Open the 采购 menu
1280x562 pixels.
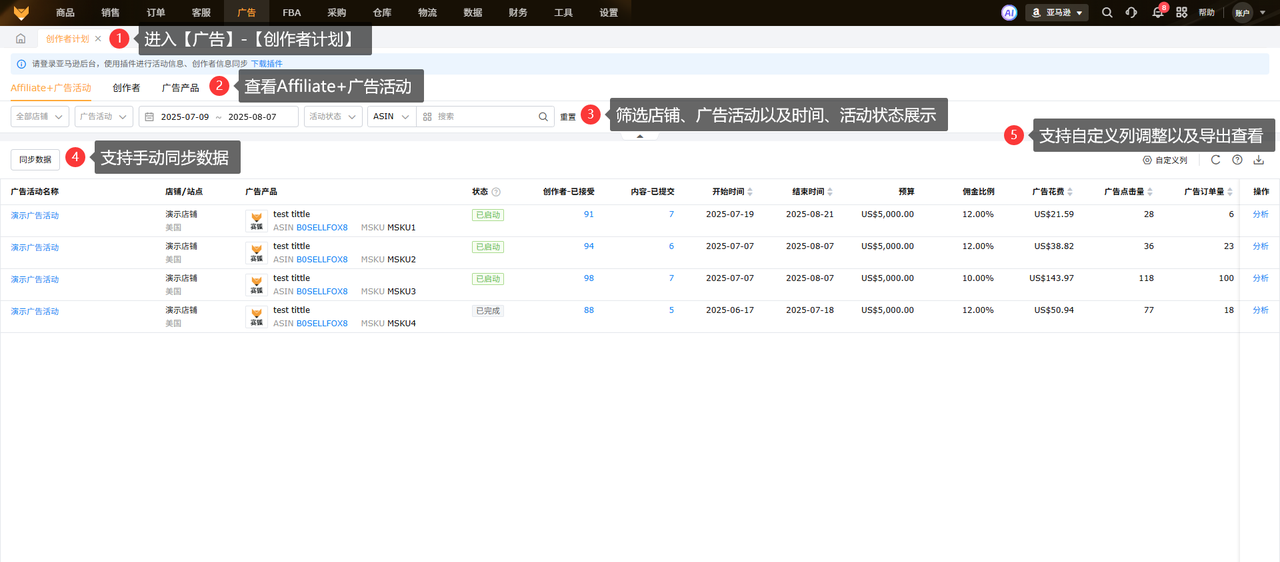pyautogui.click(x=337, y=12)
